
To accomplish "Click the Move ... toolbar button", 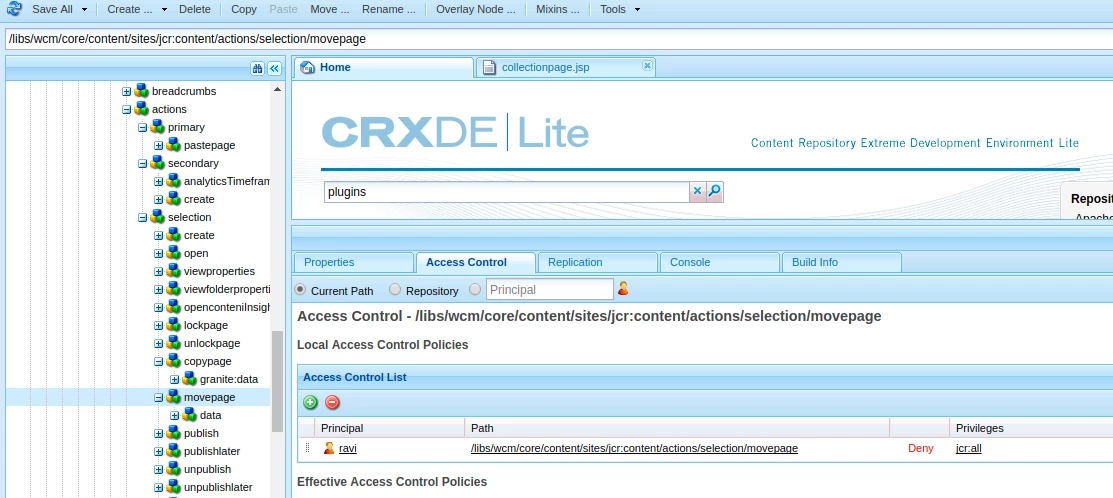I will tap(329, 9).
